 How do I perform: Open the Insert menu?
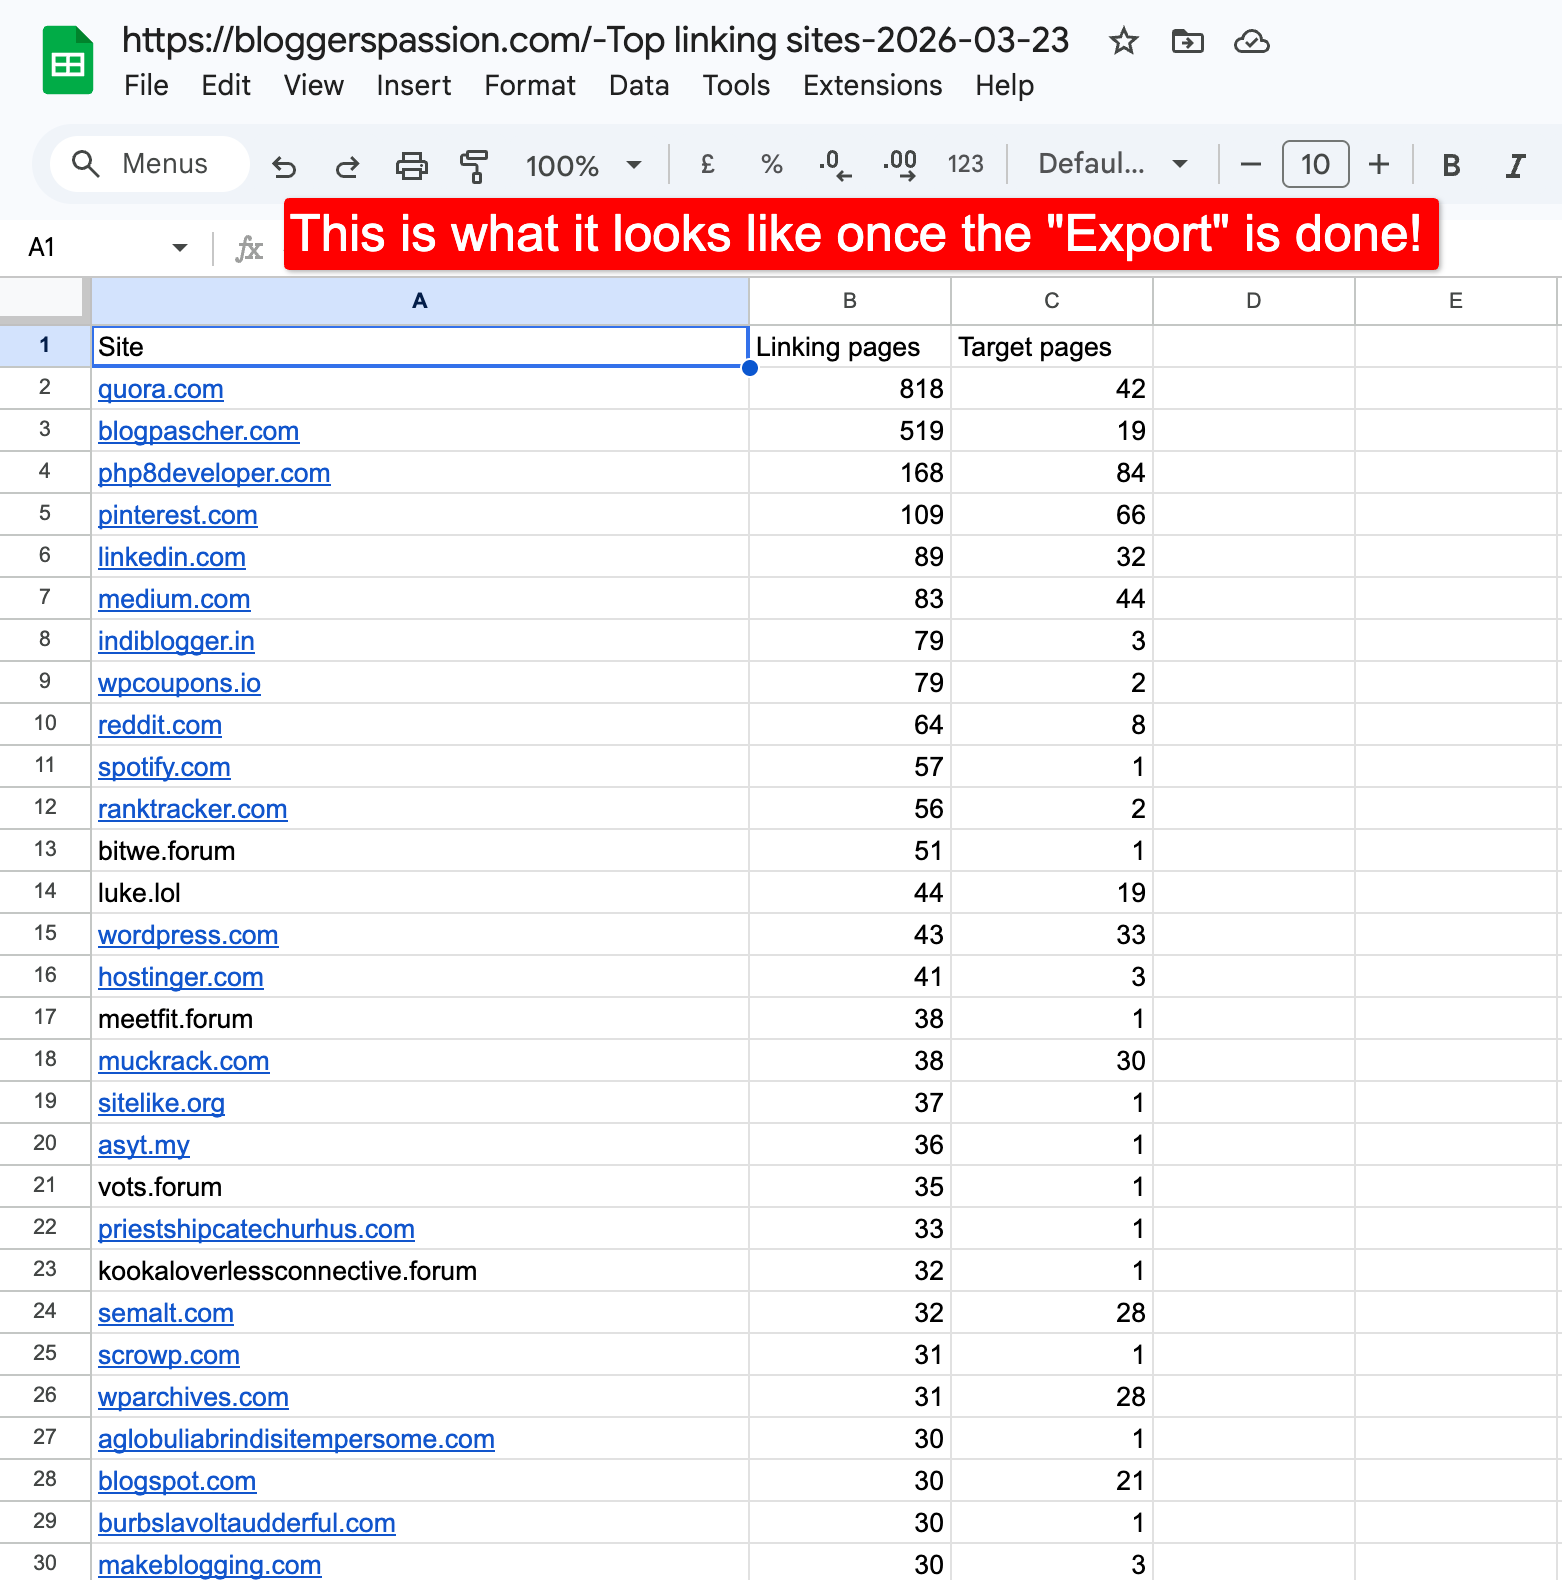[414, 86]
